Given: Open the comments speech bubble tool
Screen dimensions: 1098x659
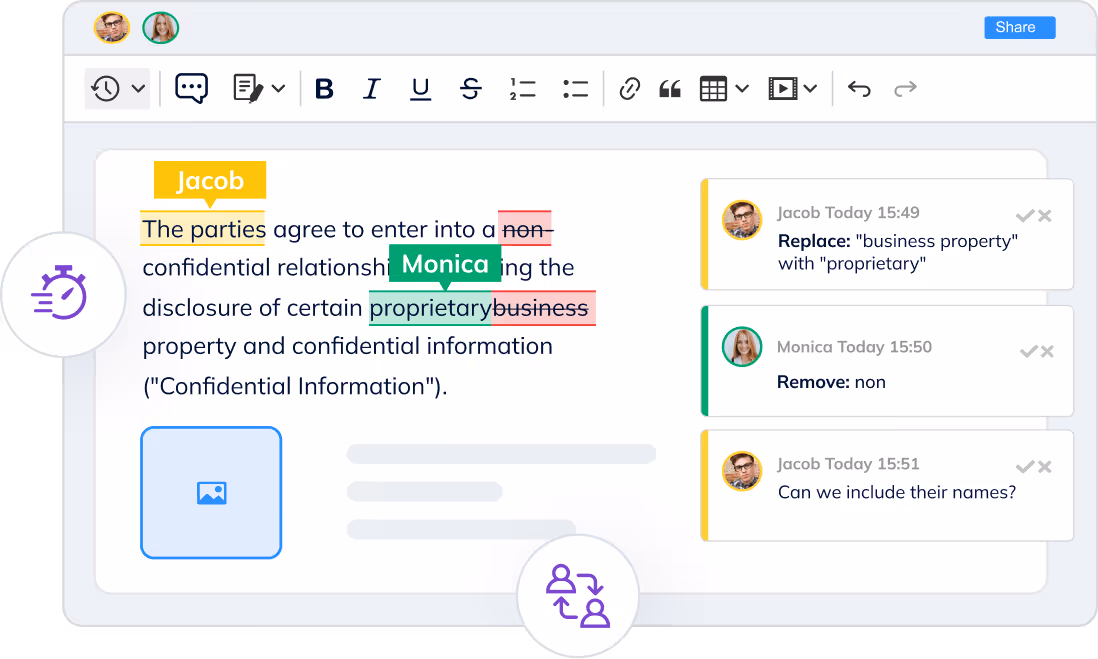Looking at the screenshot, I should click(190, 88).
